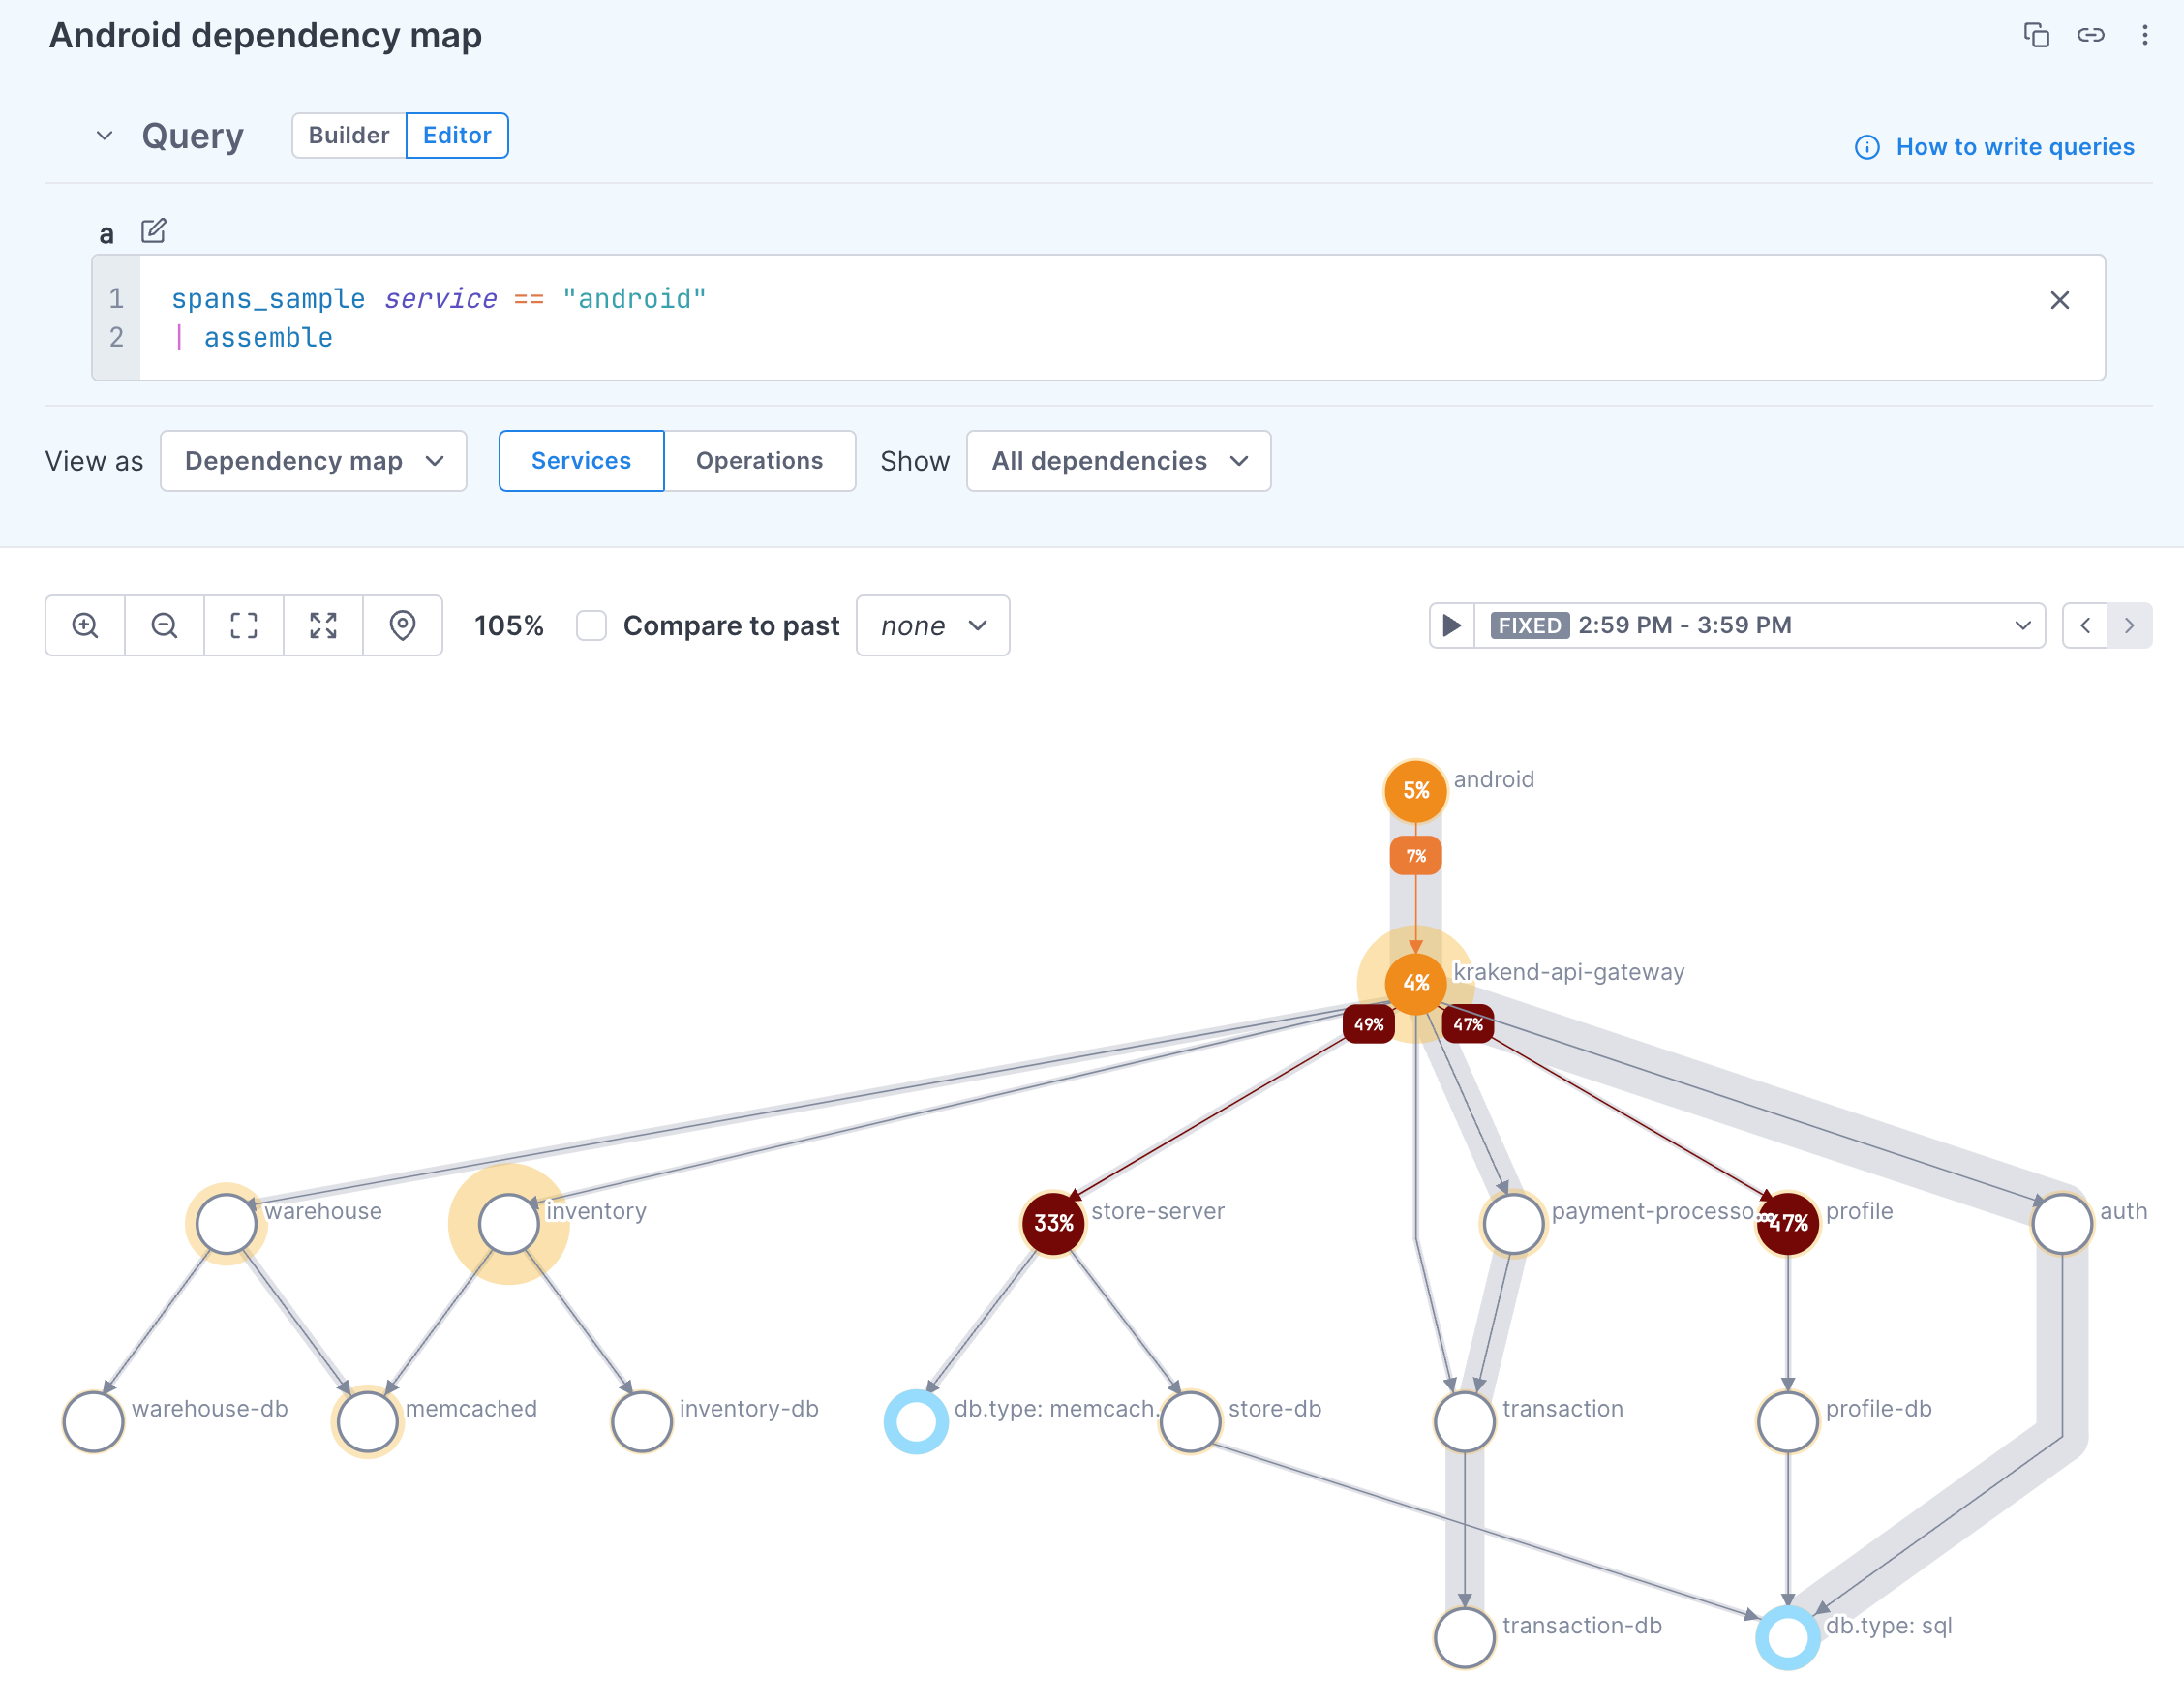Screen dimensions: 2184x1706
Task: Click the fit-to-screen frame icon
Action: click(243, 625)
